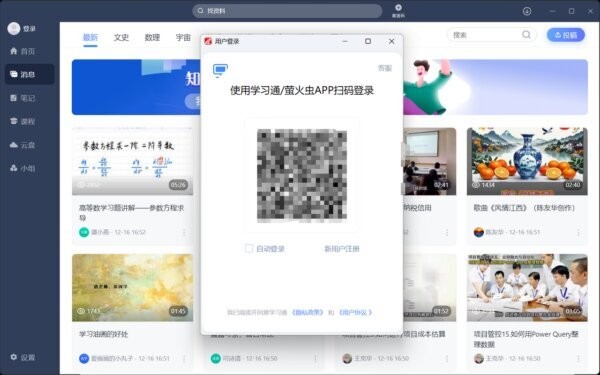The width and height of the screenshot is (600, 375).
Task: Minimize the 用户登录 dialog
Action: [x=345, y=41]
